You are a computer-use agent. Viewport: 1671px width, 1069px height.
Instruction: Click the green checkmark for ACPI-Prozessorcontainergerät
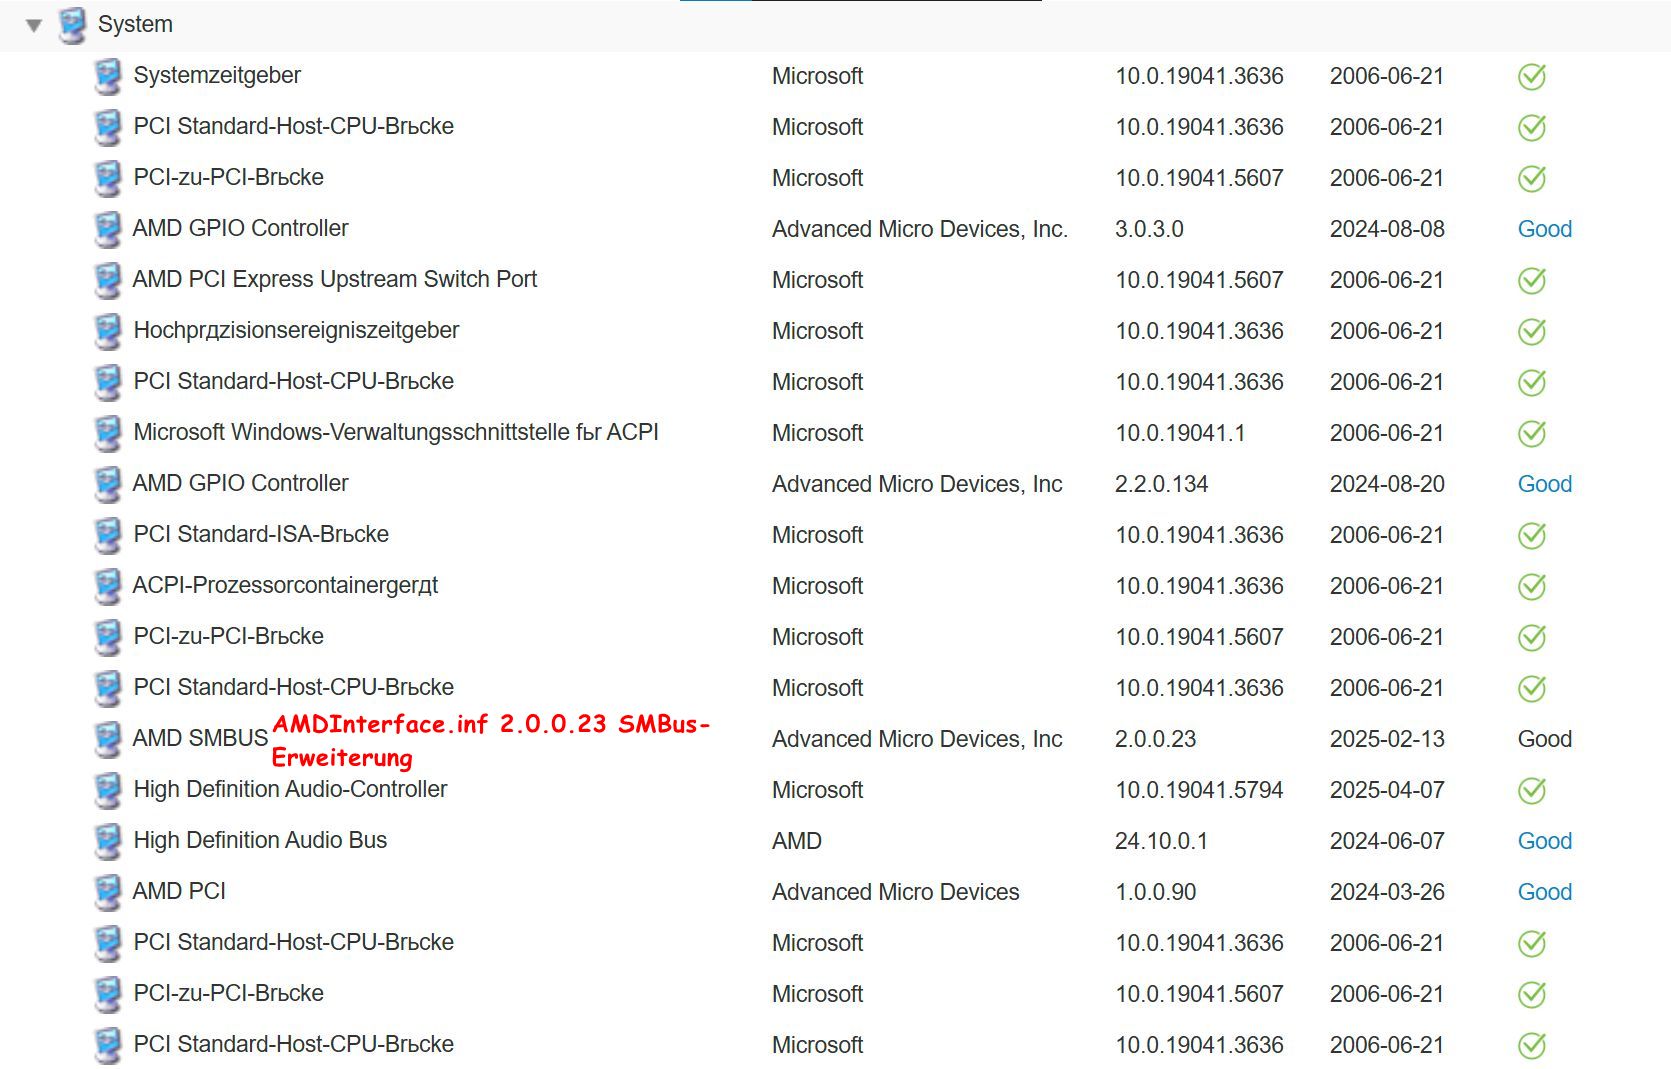pos(1532,586)
